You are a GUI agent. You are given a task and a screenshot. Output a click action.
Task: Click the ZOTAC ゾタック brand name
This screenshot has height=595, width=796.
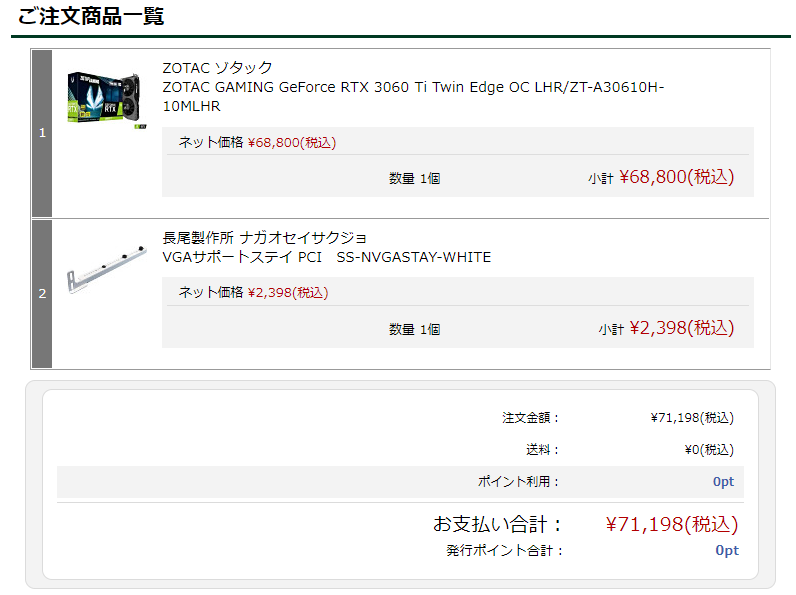pyautogui.click(x=217, y=68)
